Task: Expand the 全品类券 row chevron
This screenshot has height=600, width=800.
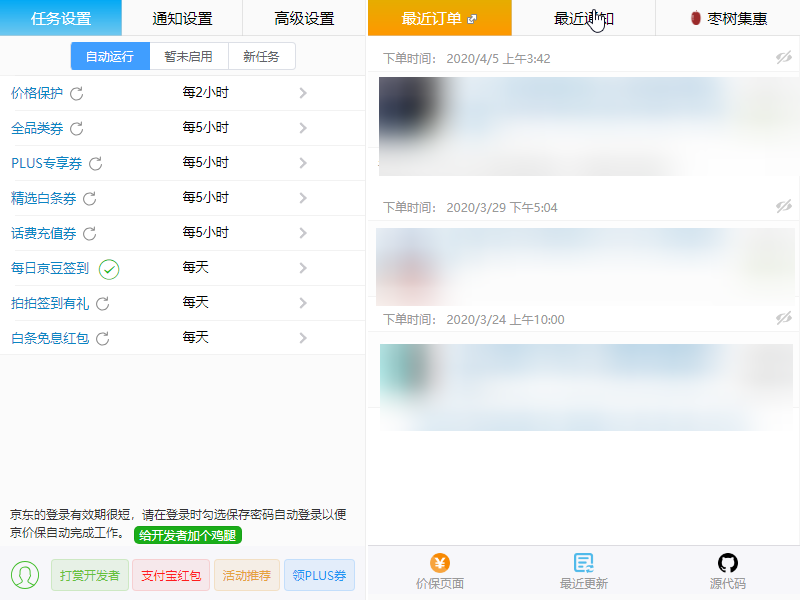Action: [x=303, y=128]
